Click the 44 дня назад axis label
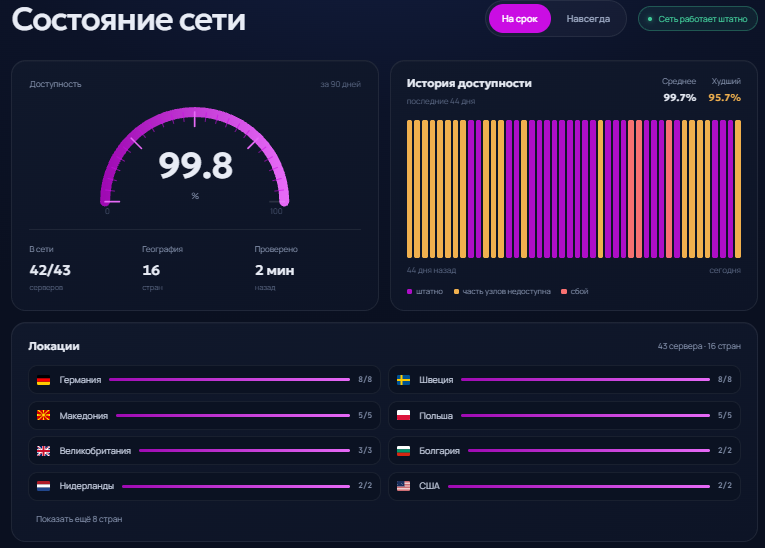The height and width of the screenshot is (548, 765). 431,270
